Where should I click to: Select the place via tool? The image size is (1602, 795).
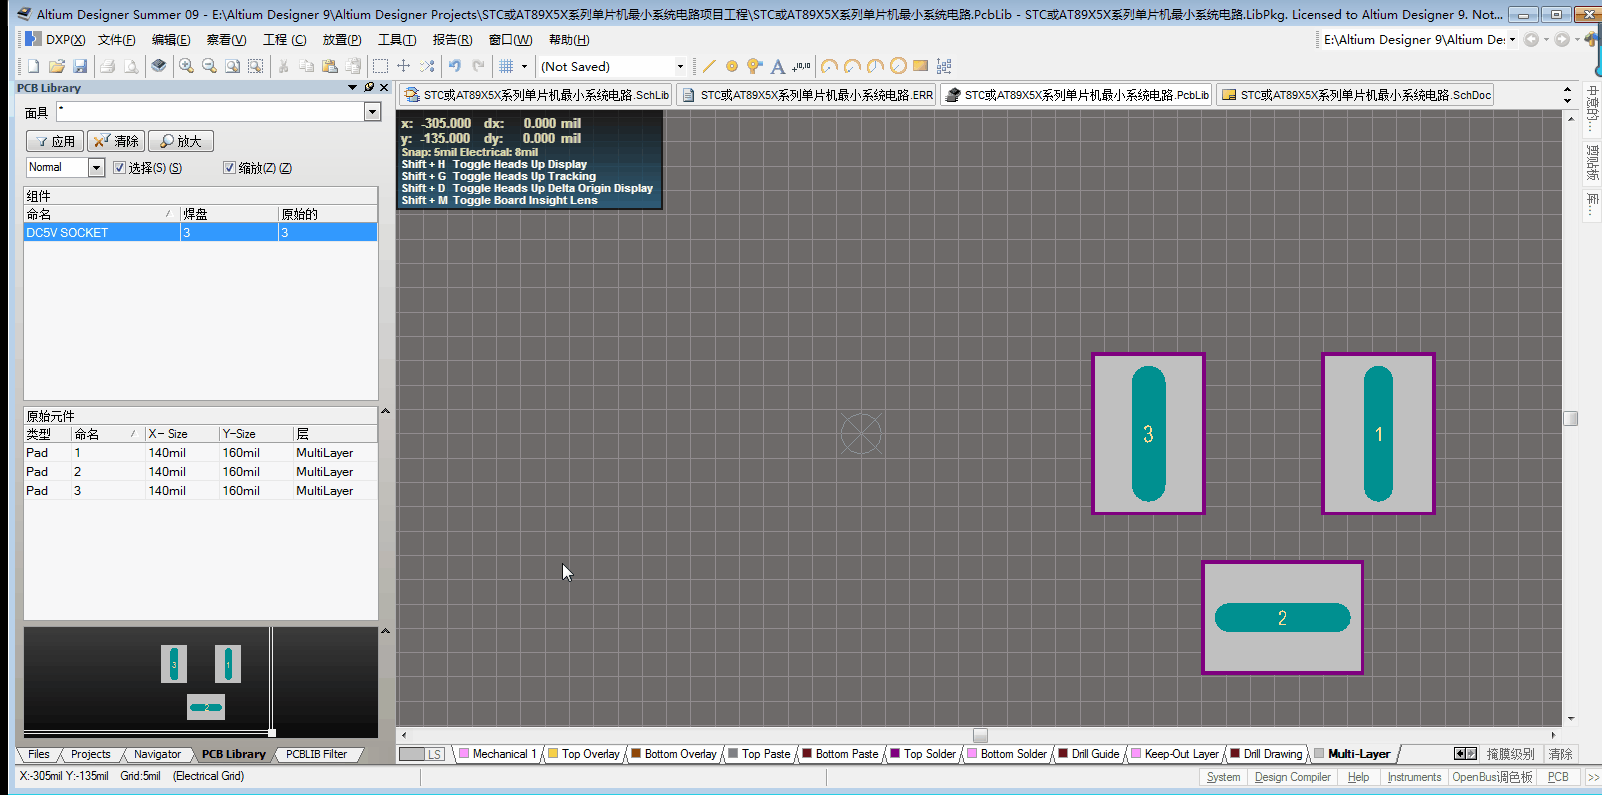(755, 66)
